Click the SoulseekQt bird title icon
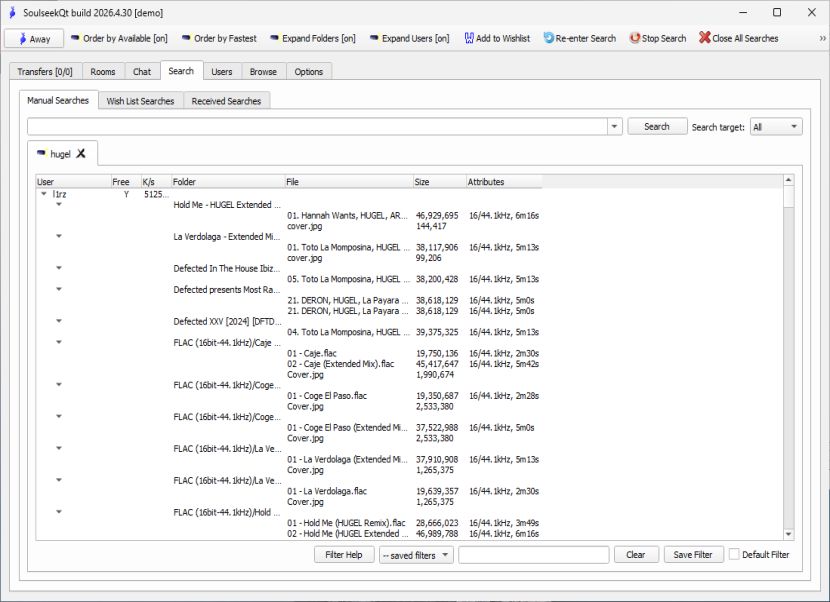Image resolution: width=830 pixels, height=602 pixels. point(12,12)
